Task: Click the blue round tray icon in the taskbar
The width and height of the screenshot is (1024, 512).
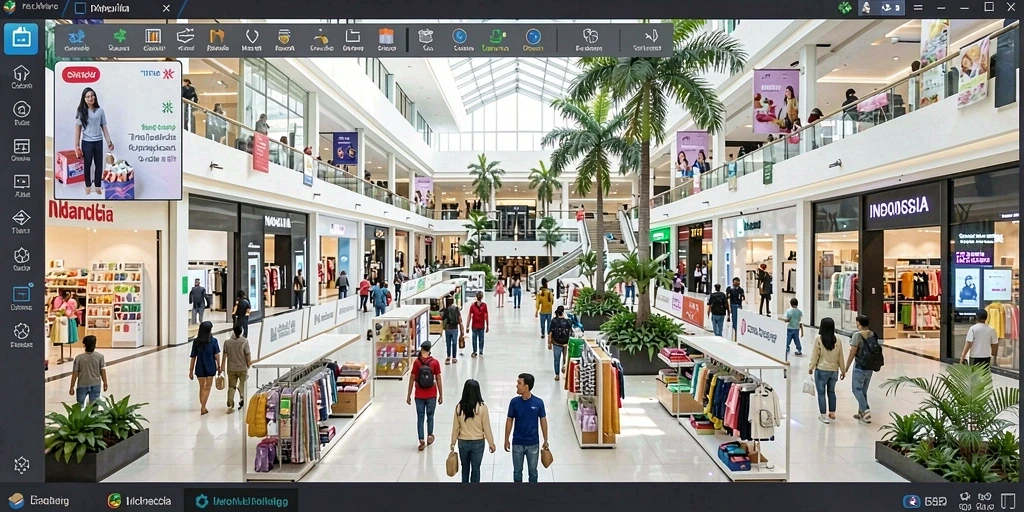Action: (912, 502)
